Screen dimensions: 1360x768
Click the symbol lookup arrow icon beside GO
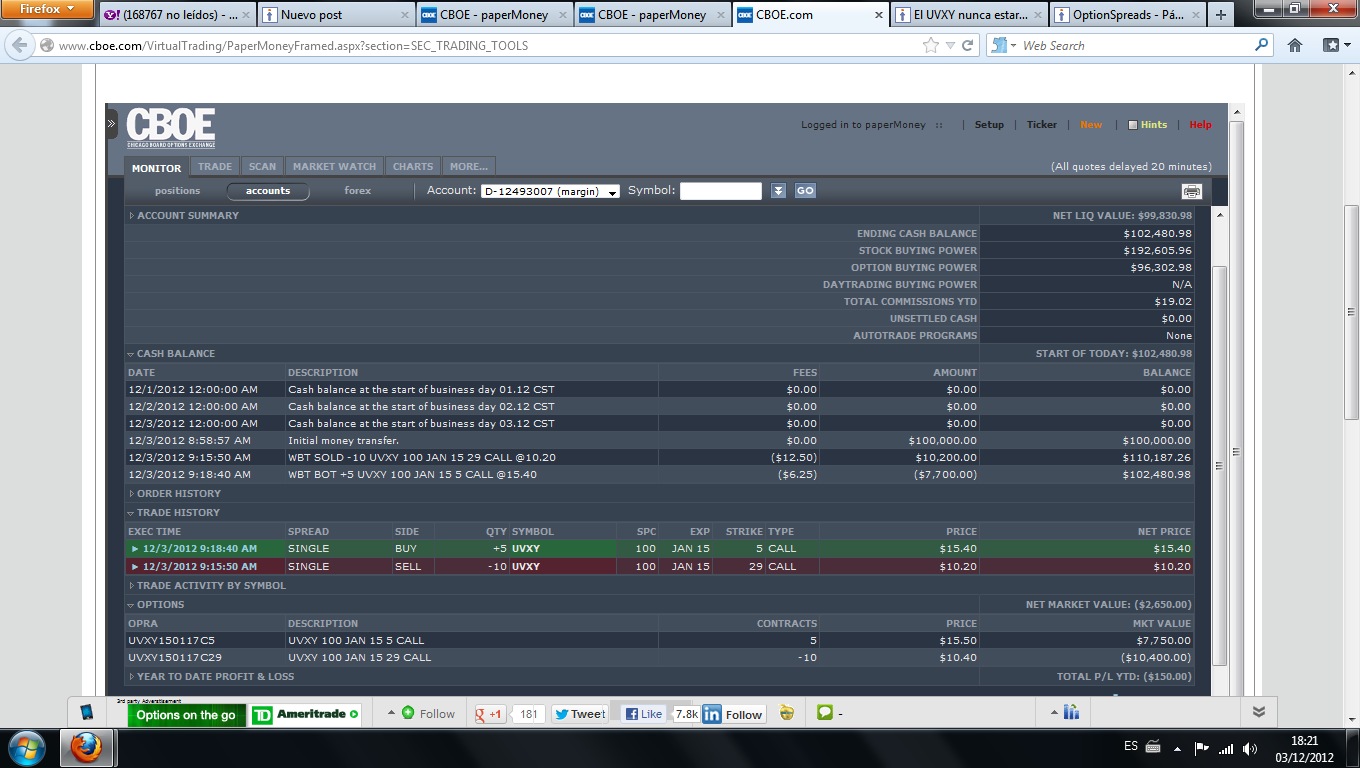(x=779, y=191)
